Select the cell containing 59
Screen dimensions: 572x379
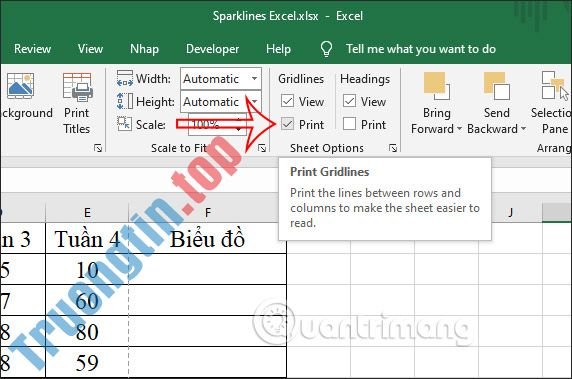coord(87,362)
